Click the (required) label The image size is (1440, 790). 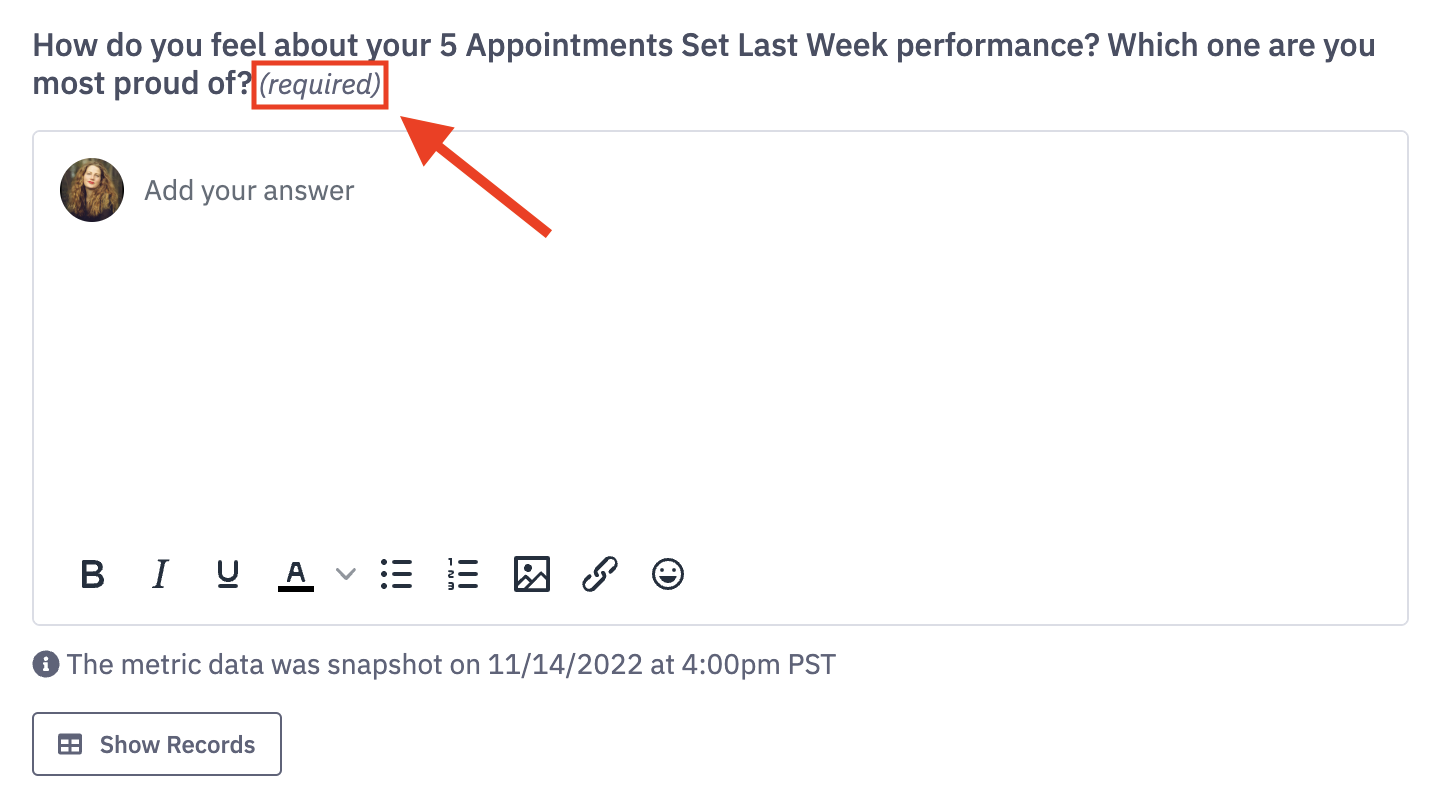pyautogui.click(x=320, y=85)
